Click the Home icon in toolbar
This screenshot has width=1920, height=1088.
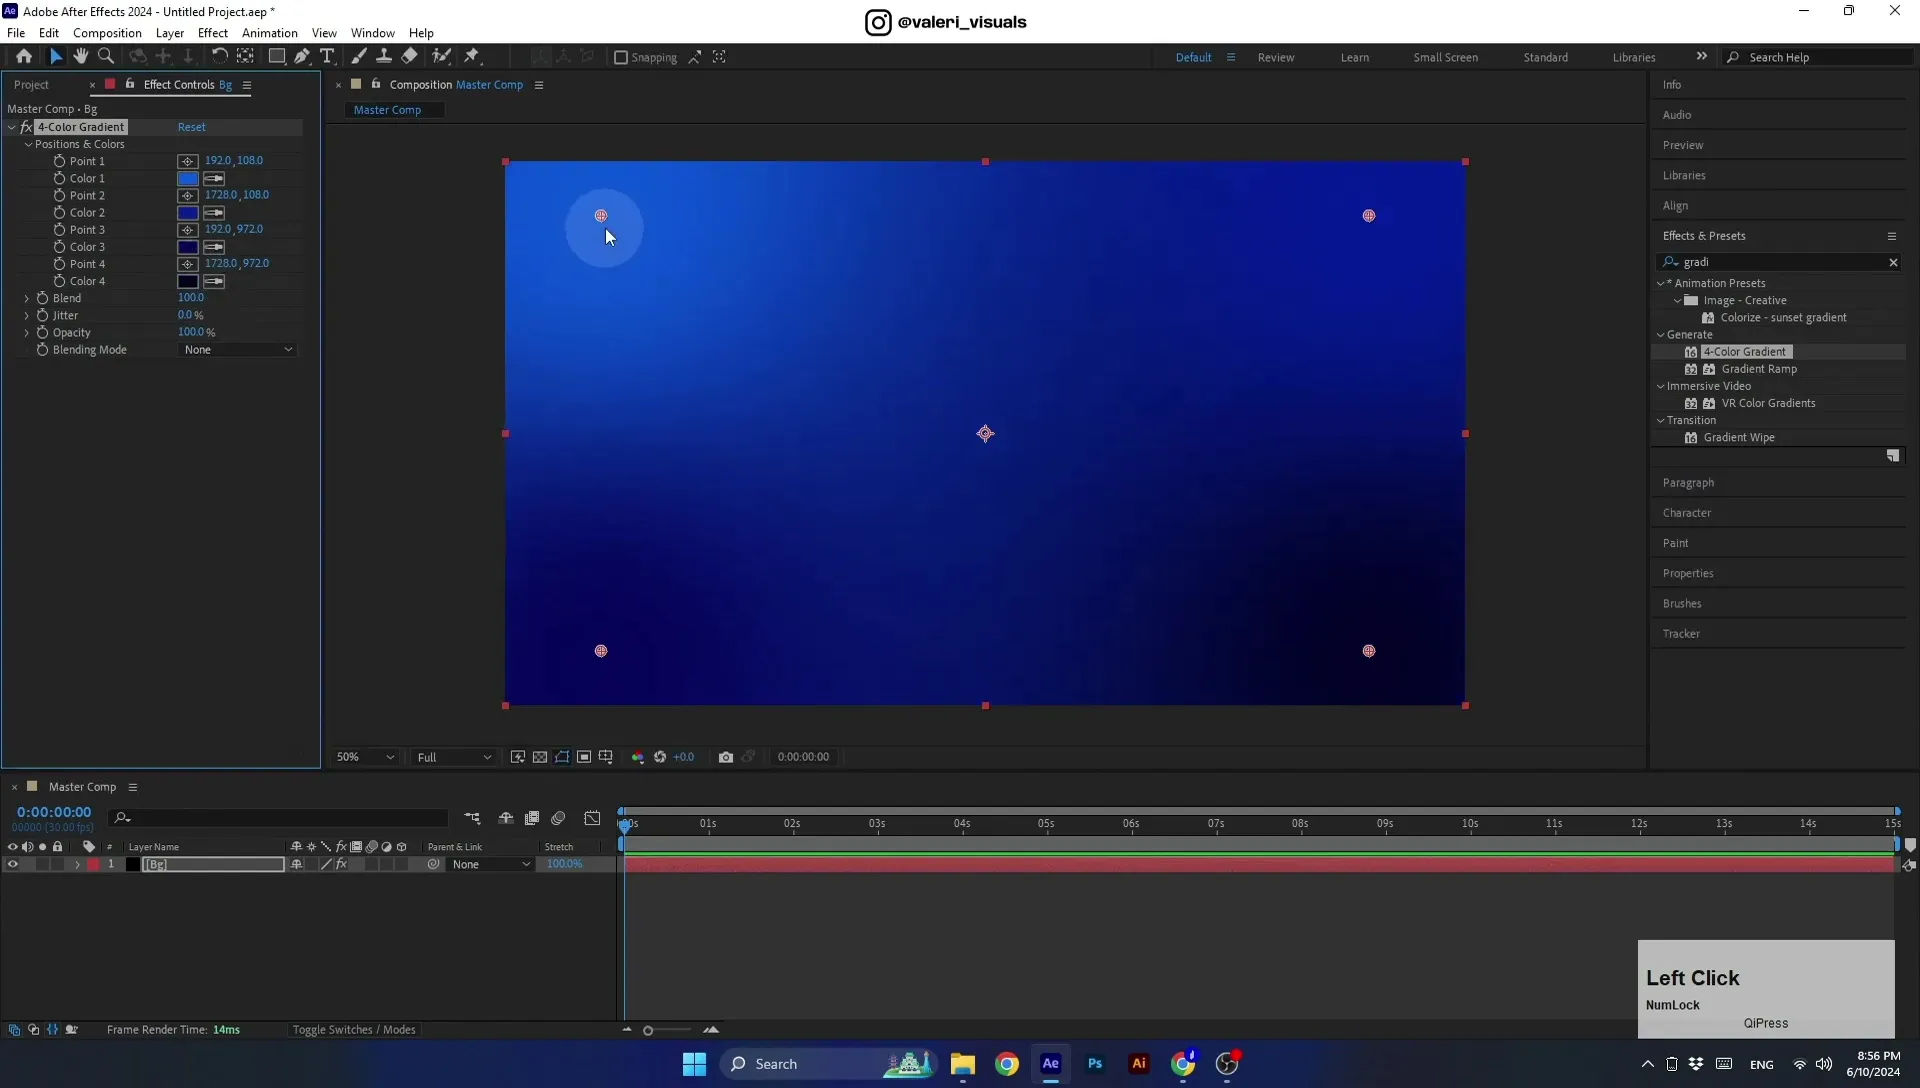(x=24, y=57)
